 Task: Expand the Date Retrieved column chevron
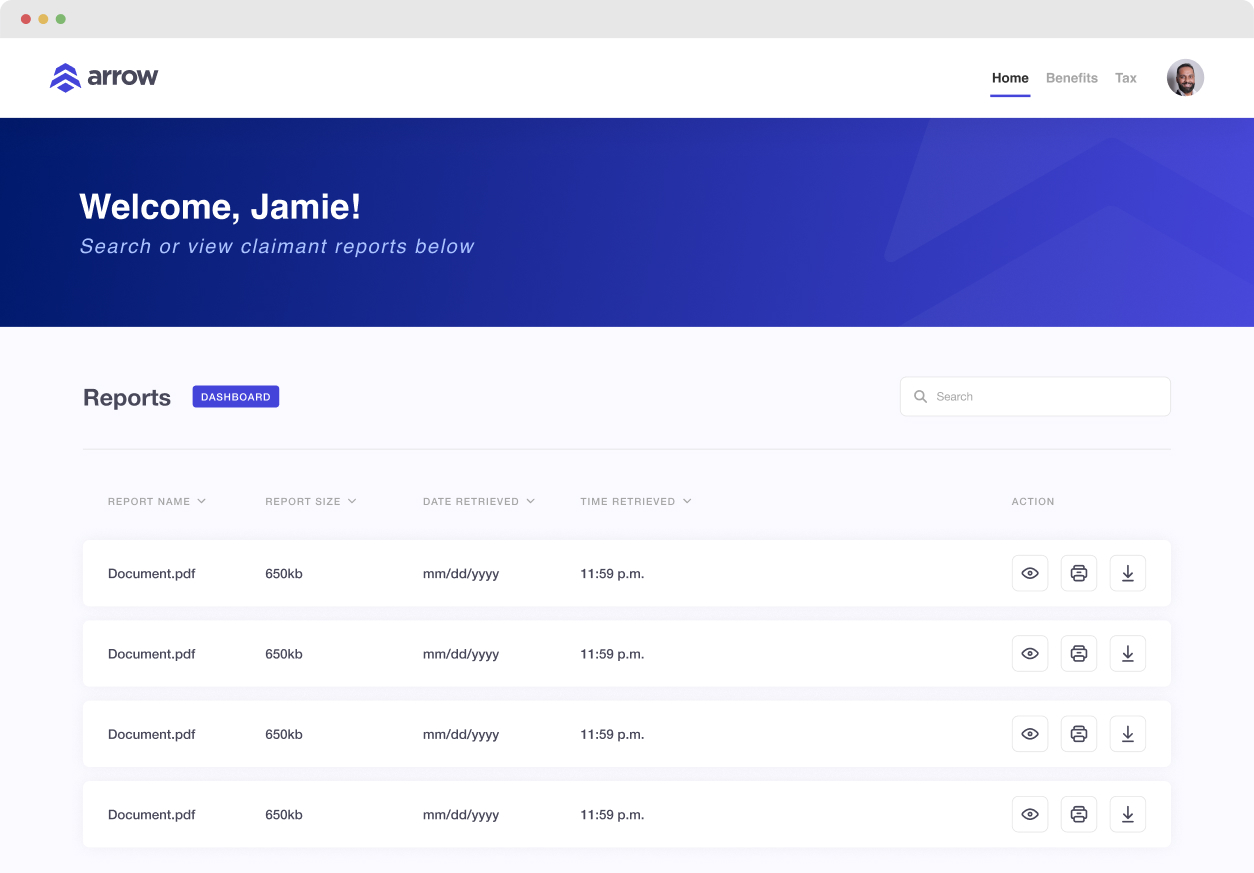(x=531, y=501)
